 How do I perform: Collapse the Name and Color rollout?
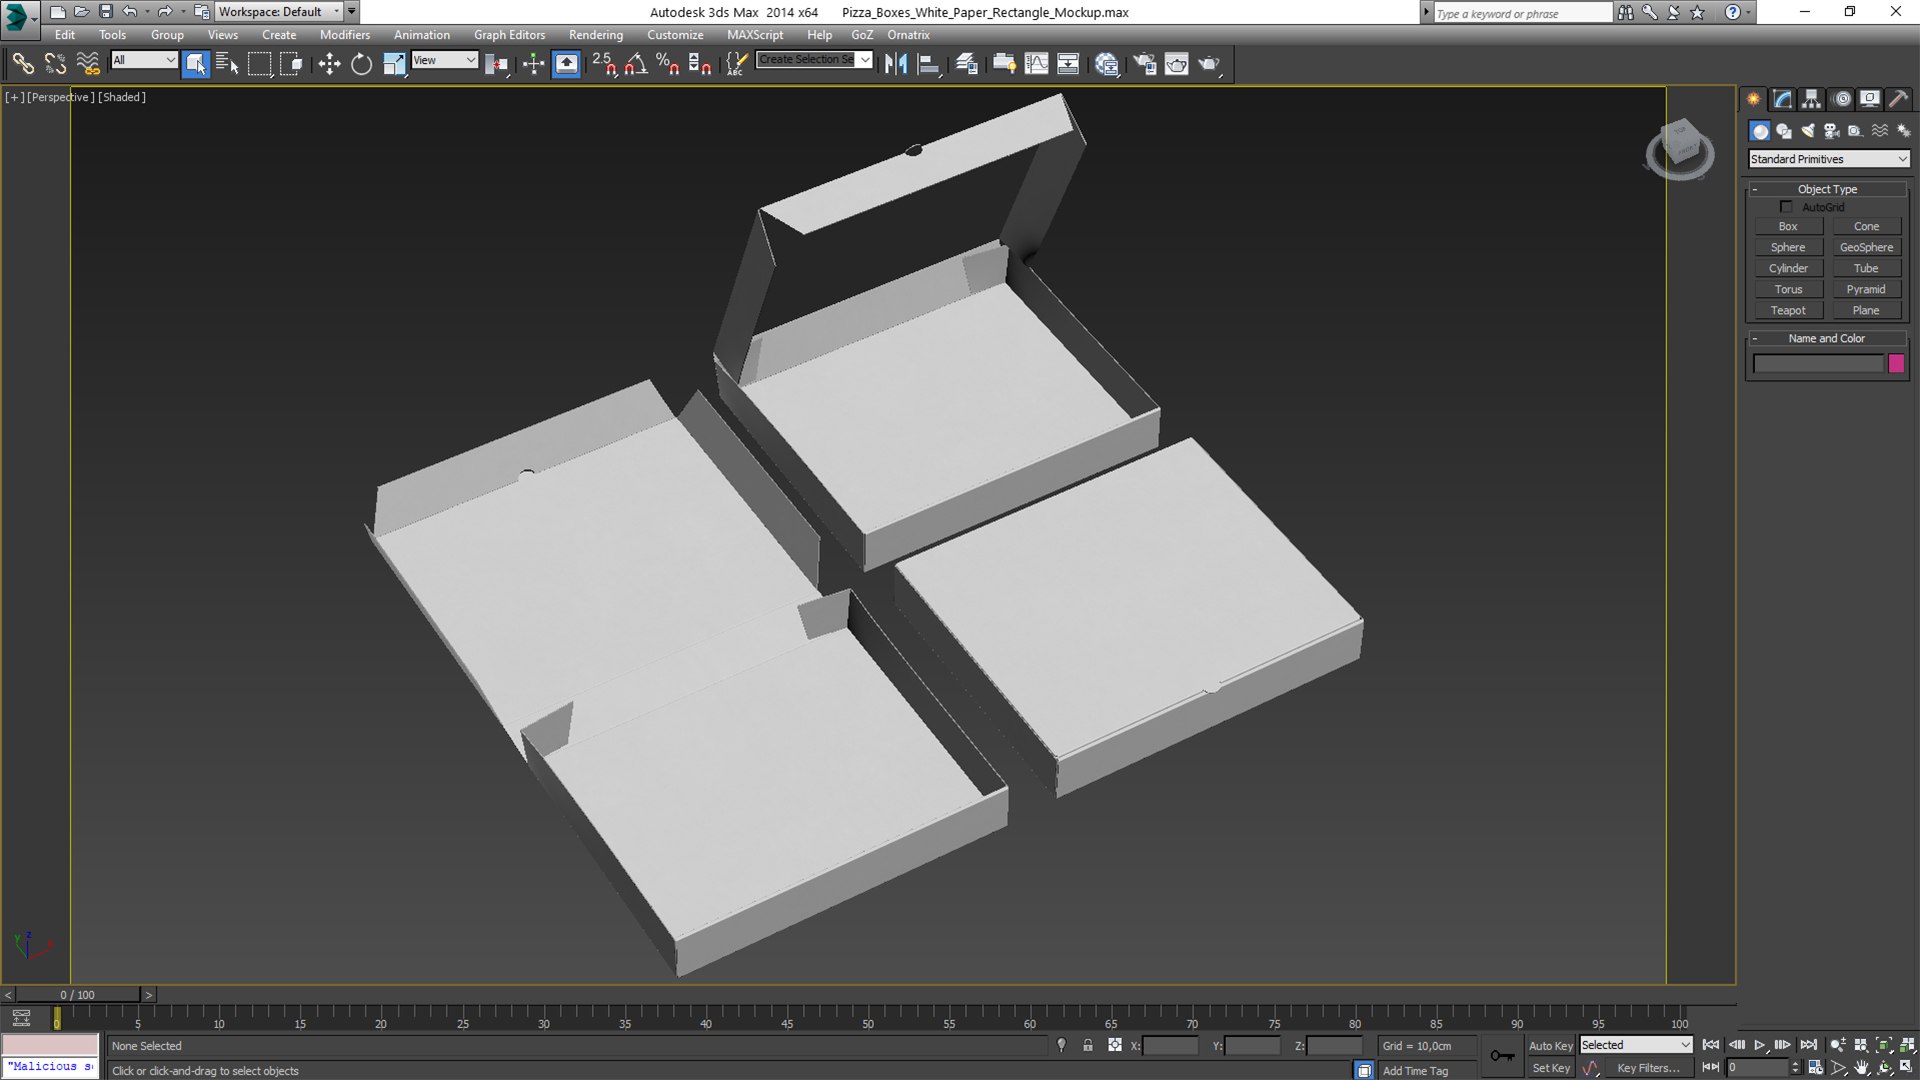click(1827, 338)
